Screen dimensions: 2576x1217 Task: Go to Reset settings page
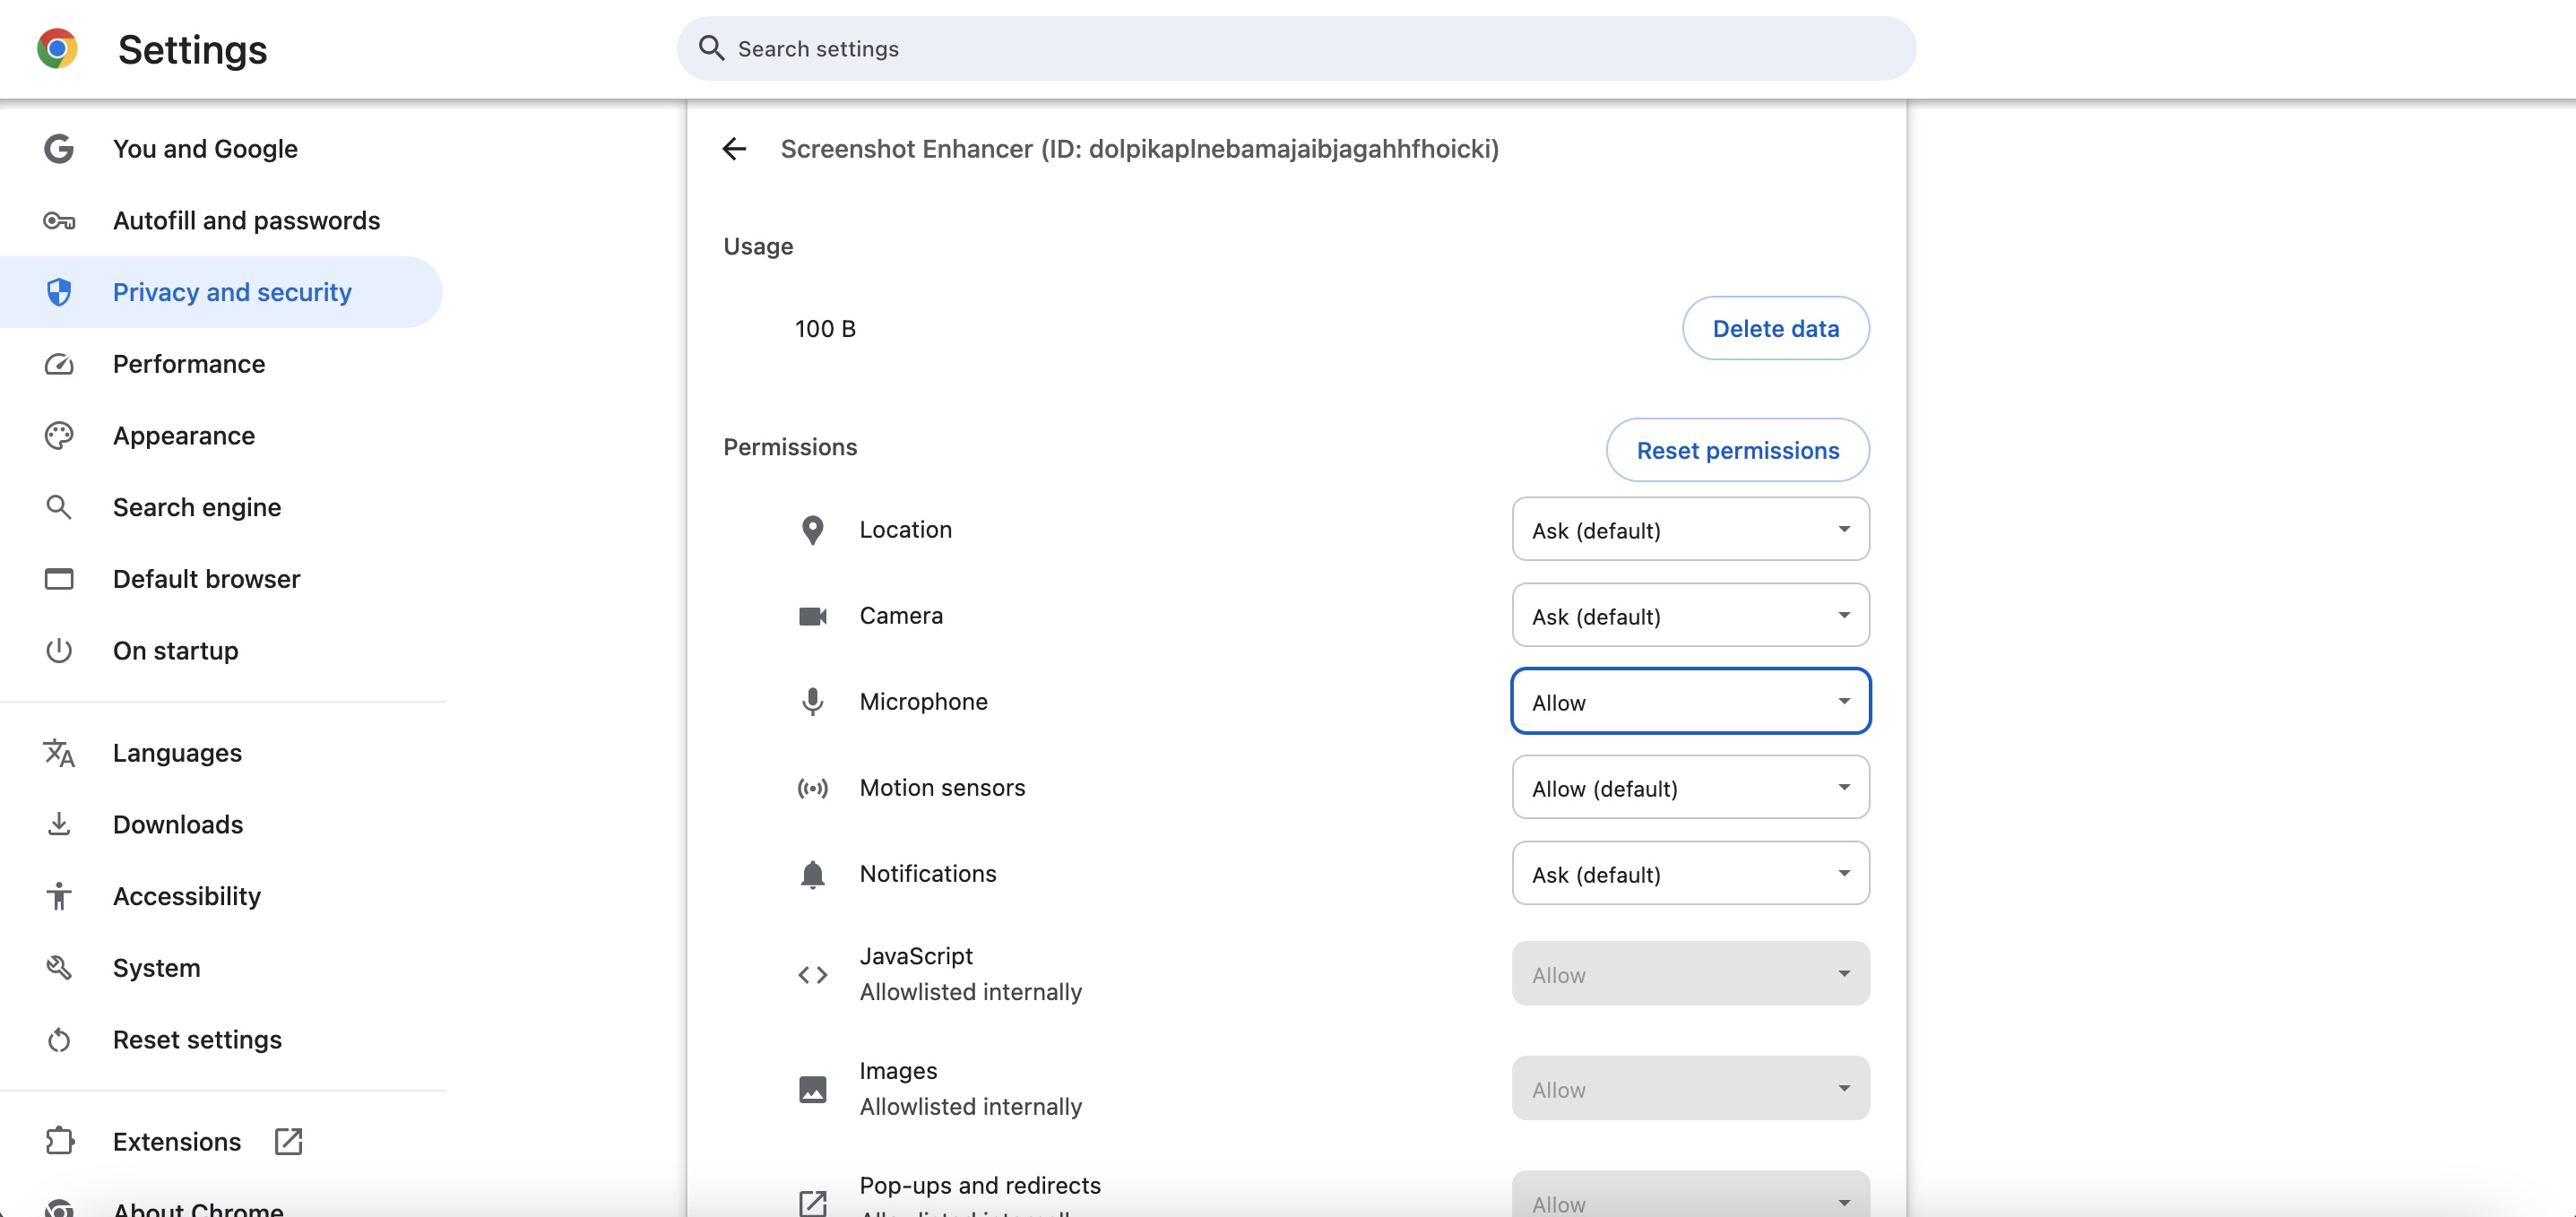tap(221, 1040)
